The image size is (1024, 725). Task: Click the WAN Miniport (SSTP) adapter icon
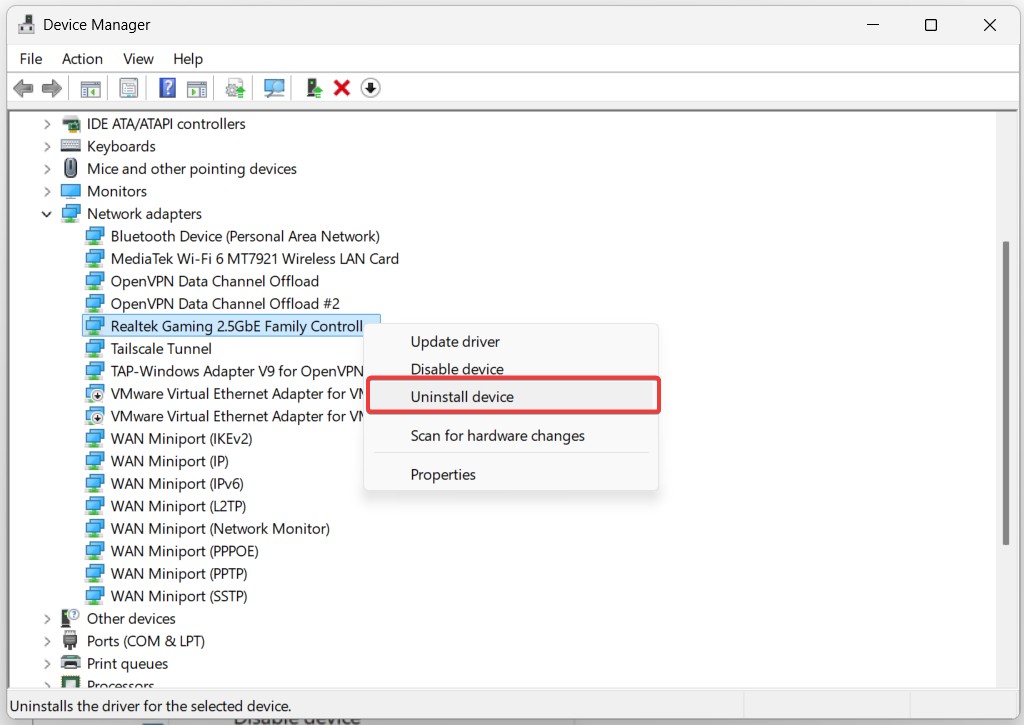pyautogui.click(x=95, y=596)
